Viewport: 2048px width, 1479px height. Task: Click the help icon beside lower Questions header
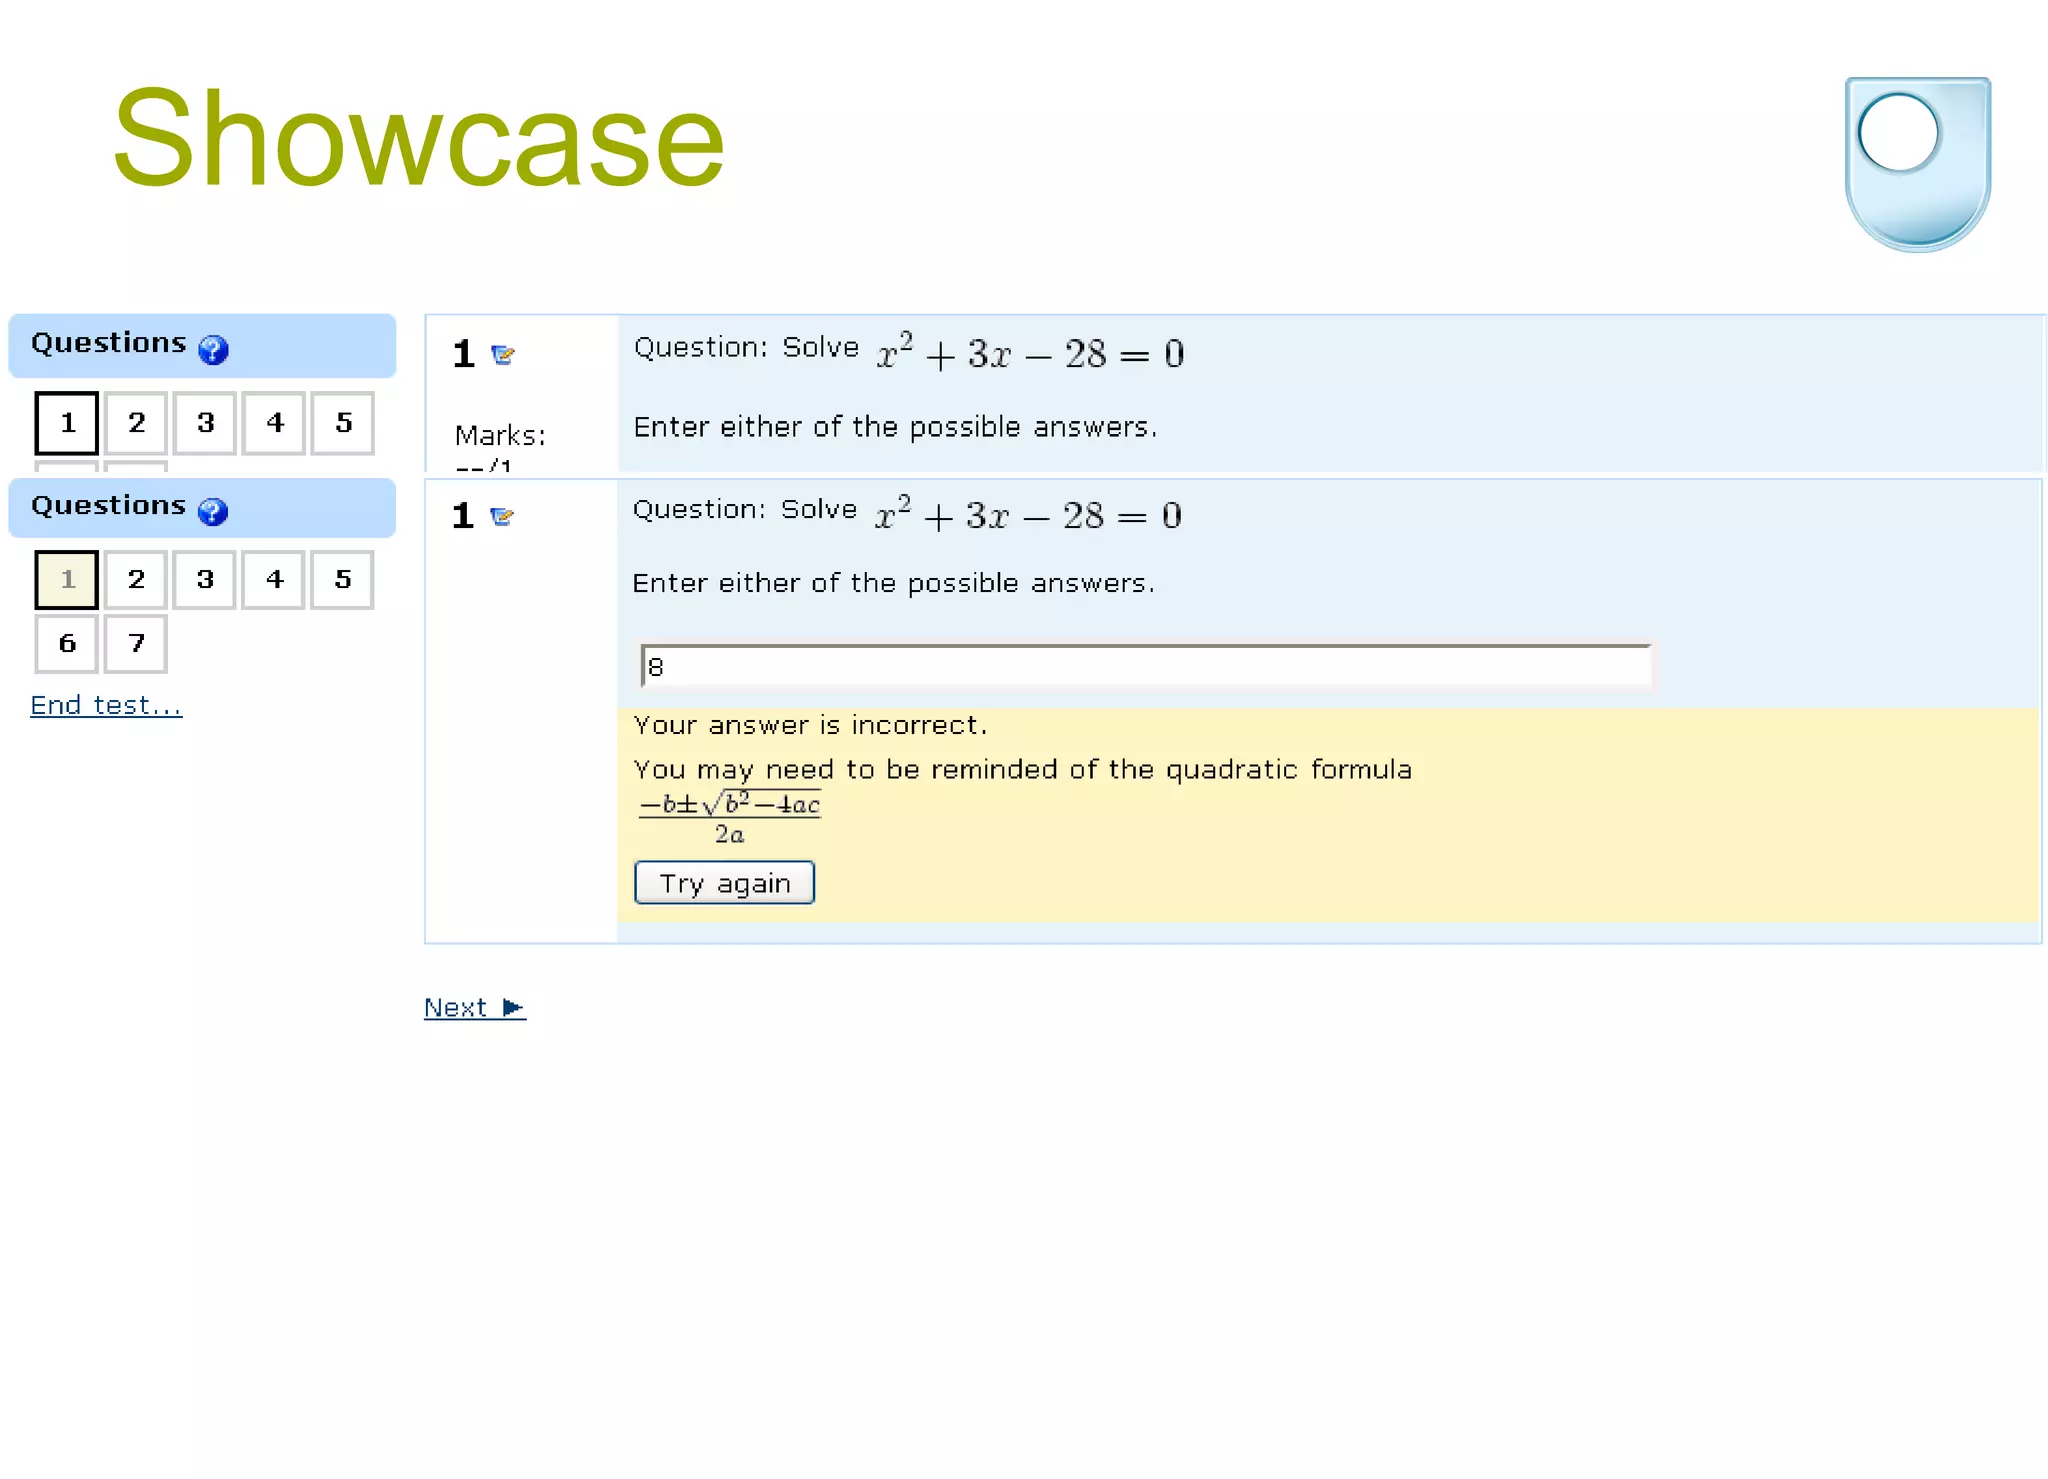tap(213, 511)
